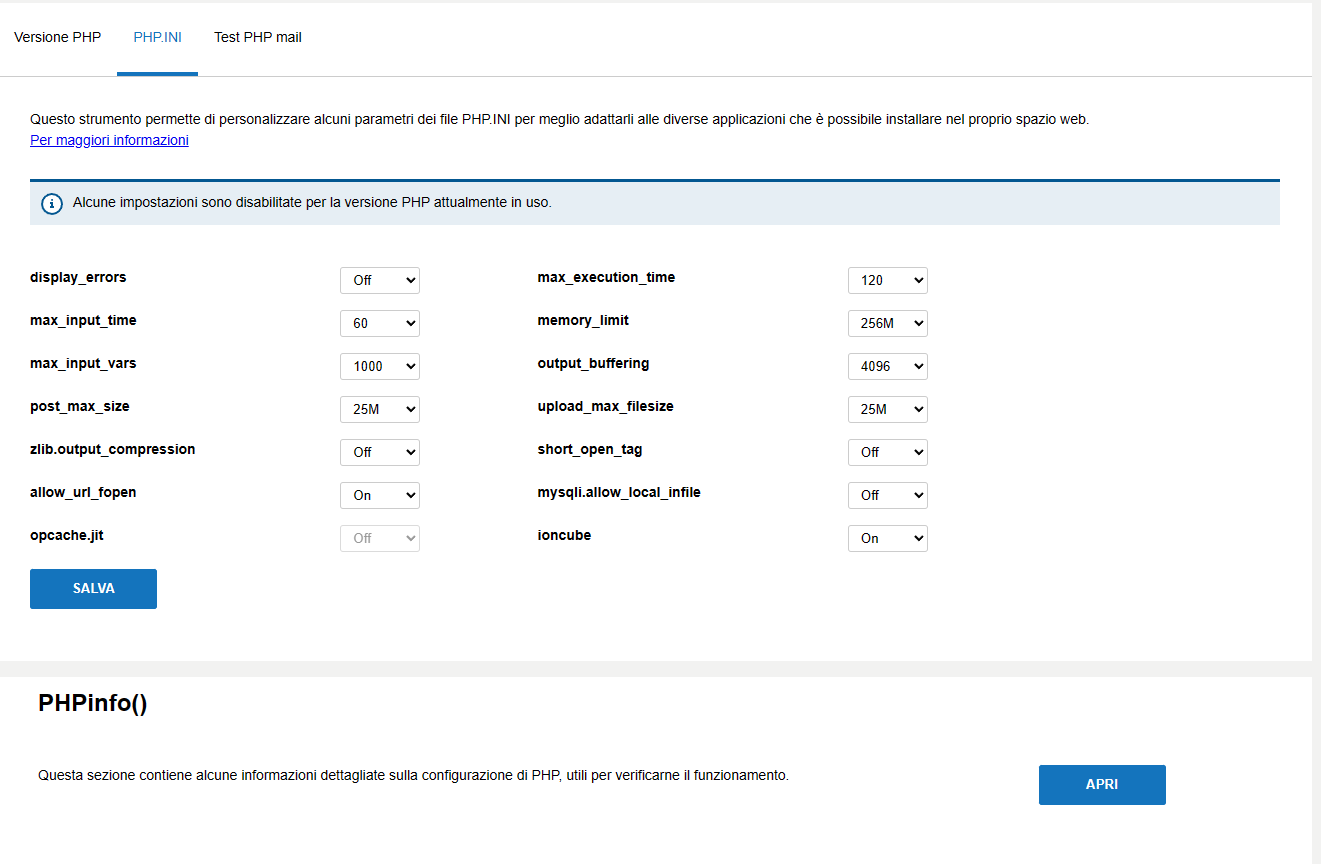
Task: Open the mysqli.allow_local_infile dropdown
Action: (887, 496)
